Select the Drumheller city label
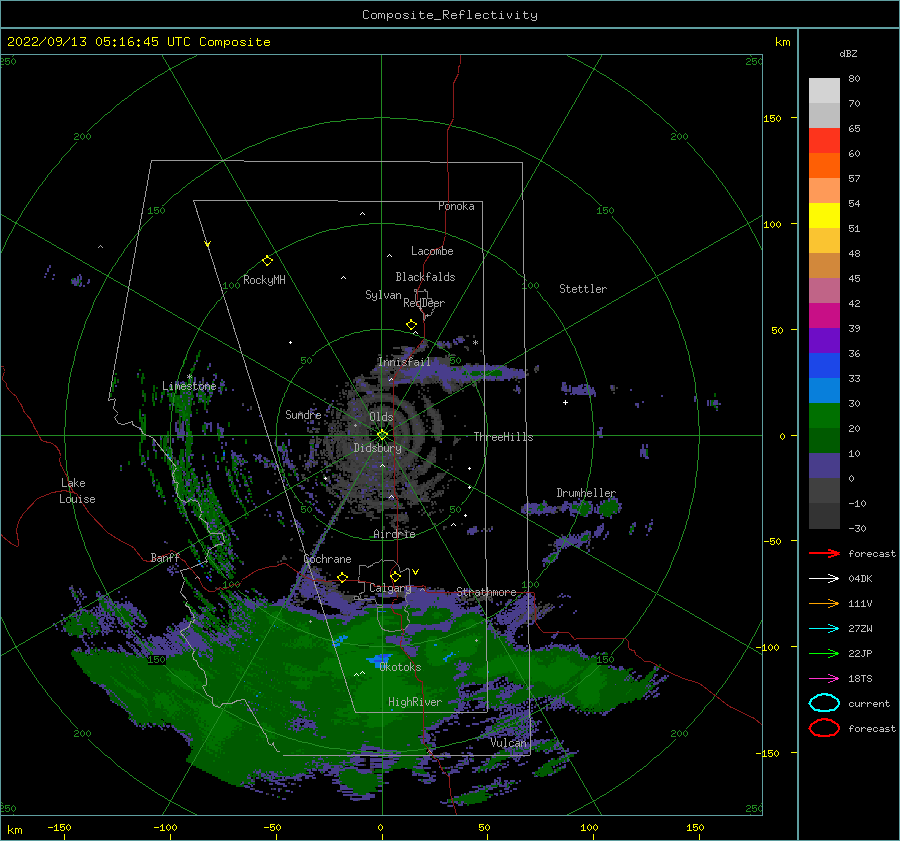The height and width of the screenshot is (841, 900). pos(586,493)
